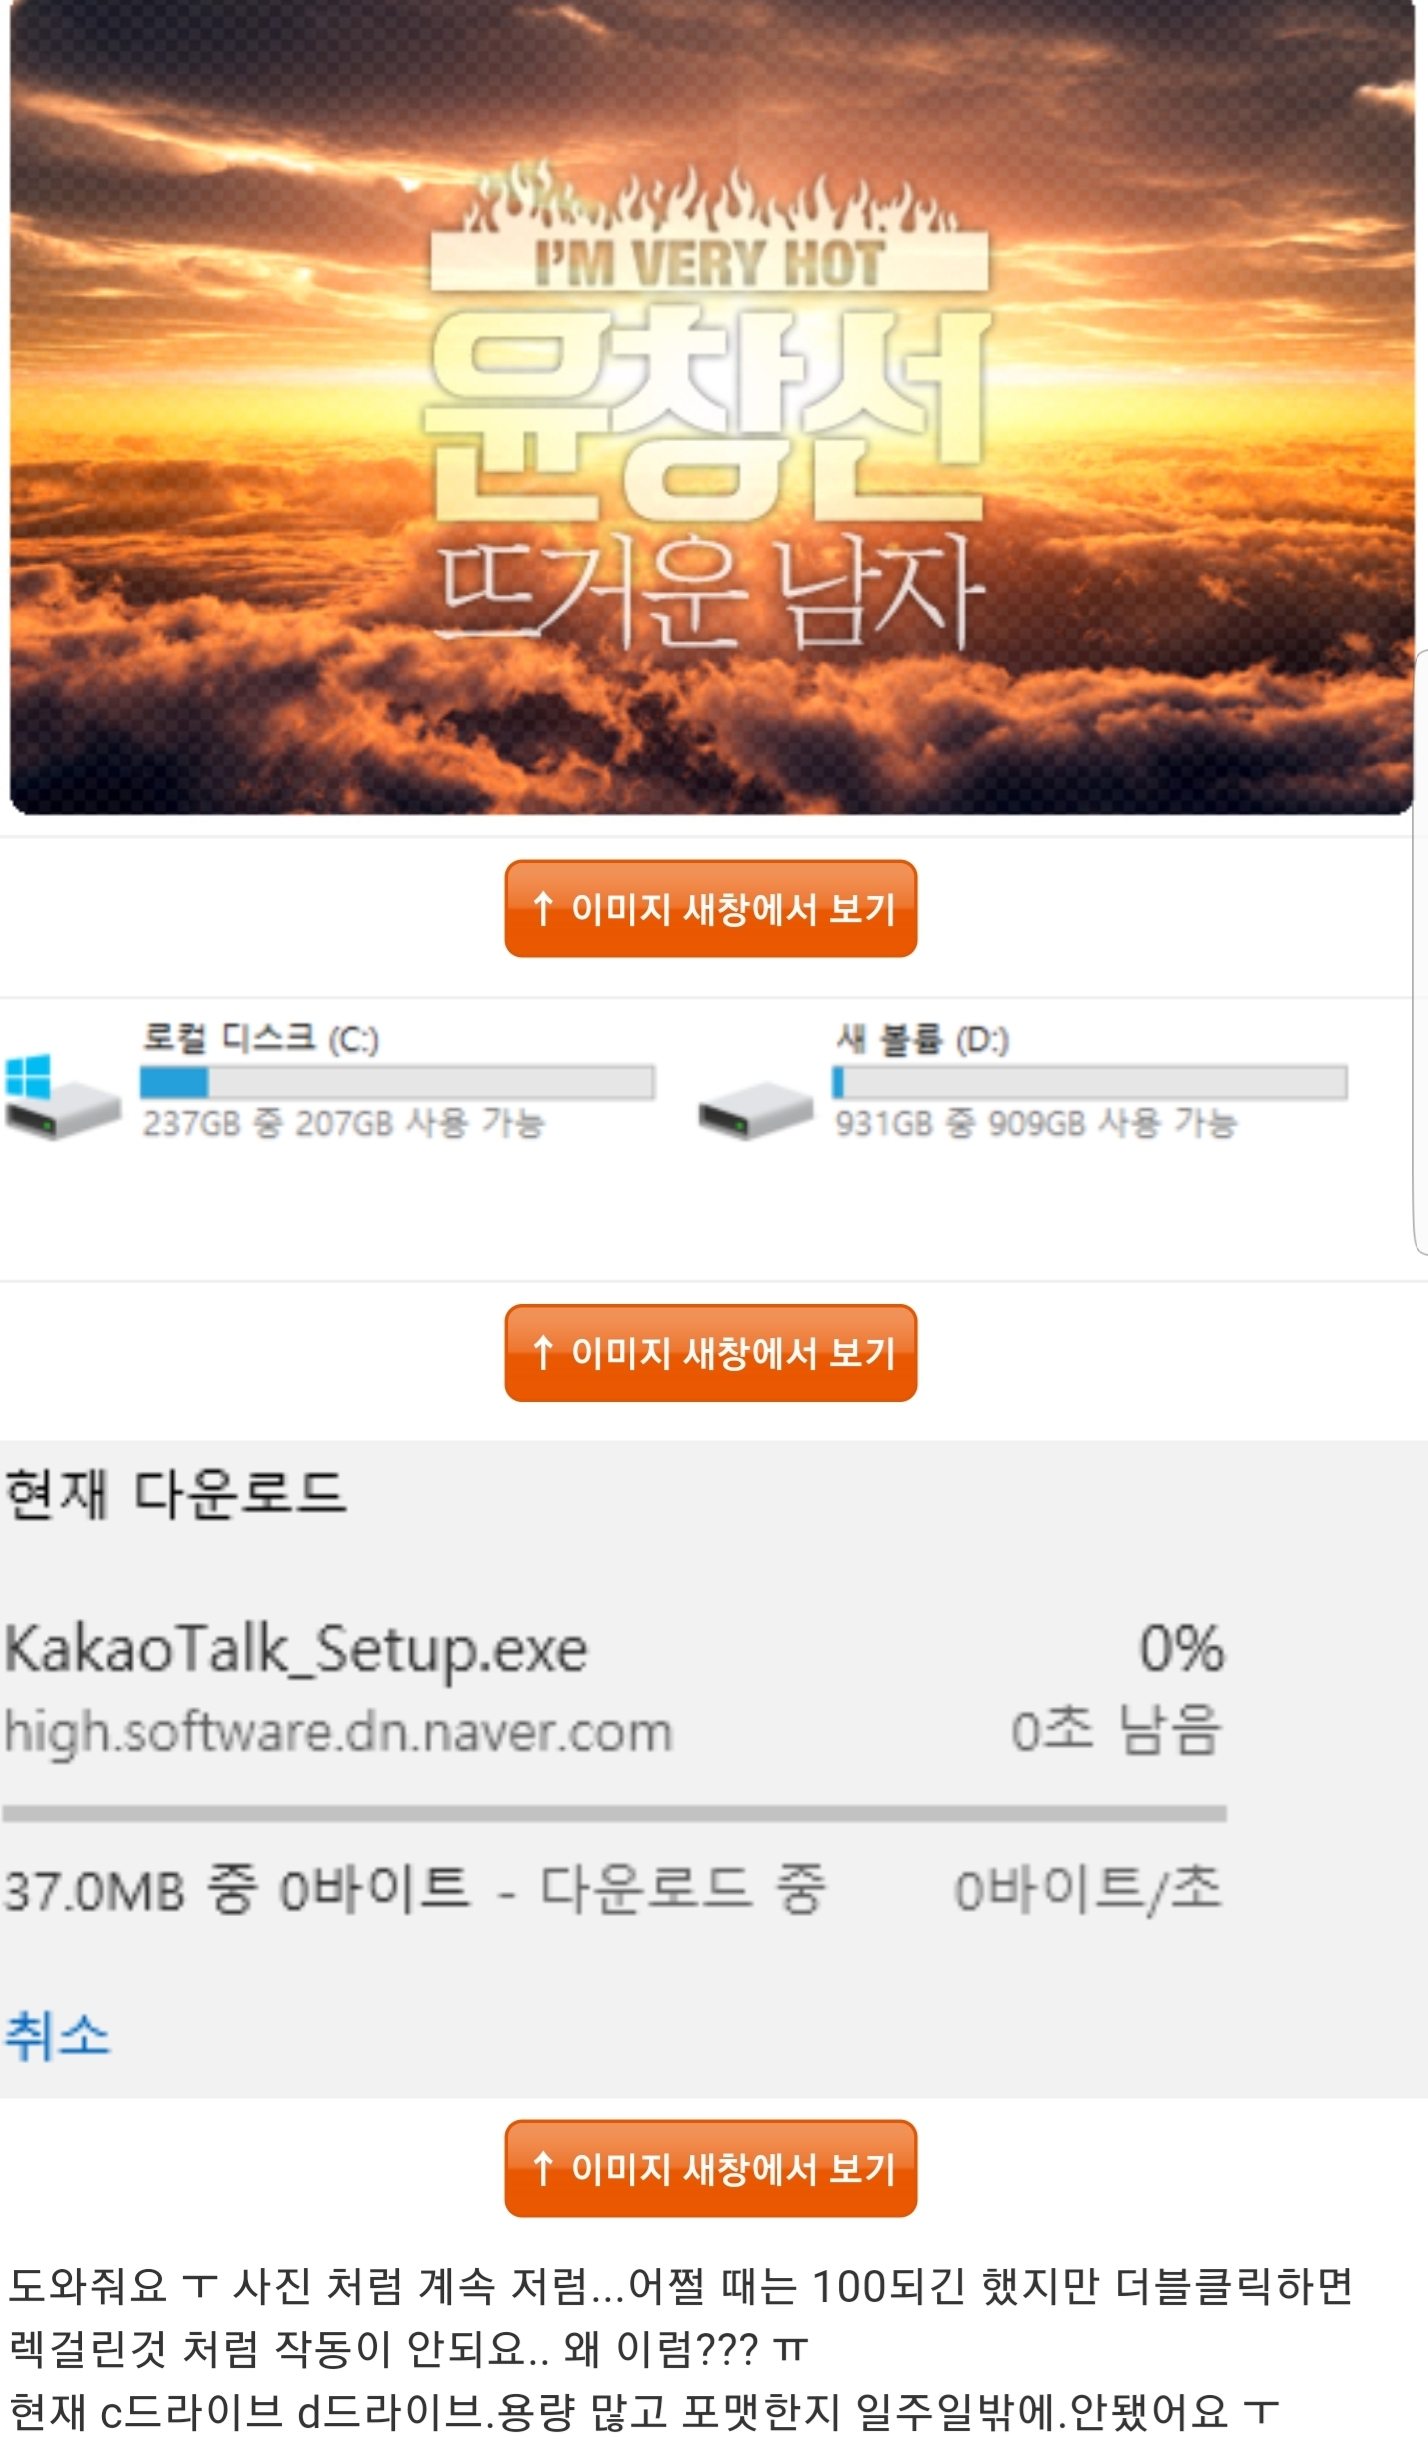Click the high.software.dn.naver.com source text
Viewport: 1428px width, 2452px height.
click(338, 1732)
